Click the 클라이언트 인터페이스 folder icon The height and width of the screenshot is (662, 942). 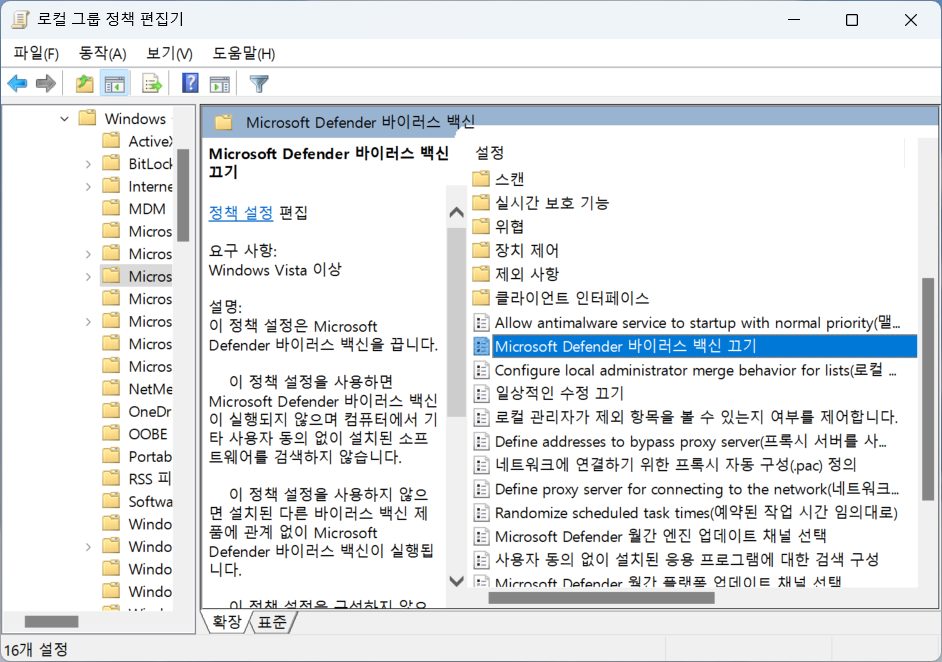point(481,298)
